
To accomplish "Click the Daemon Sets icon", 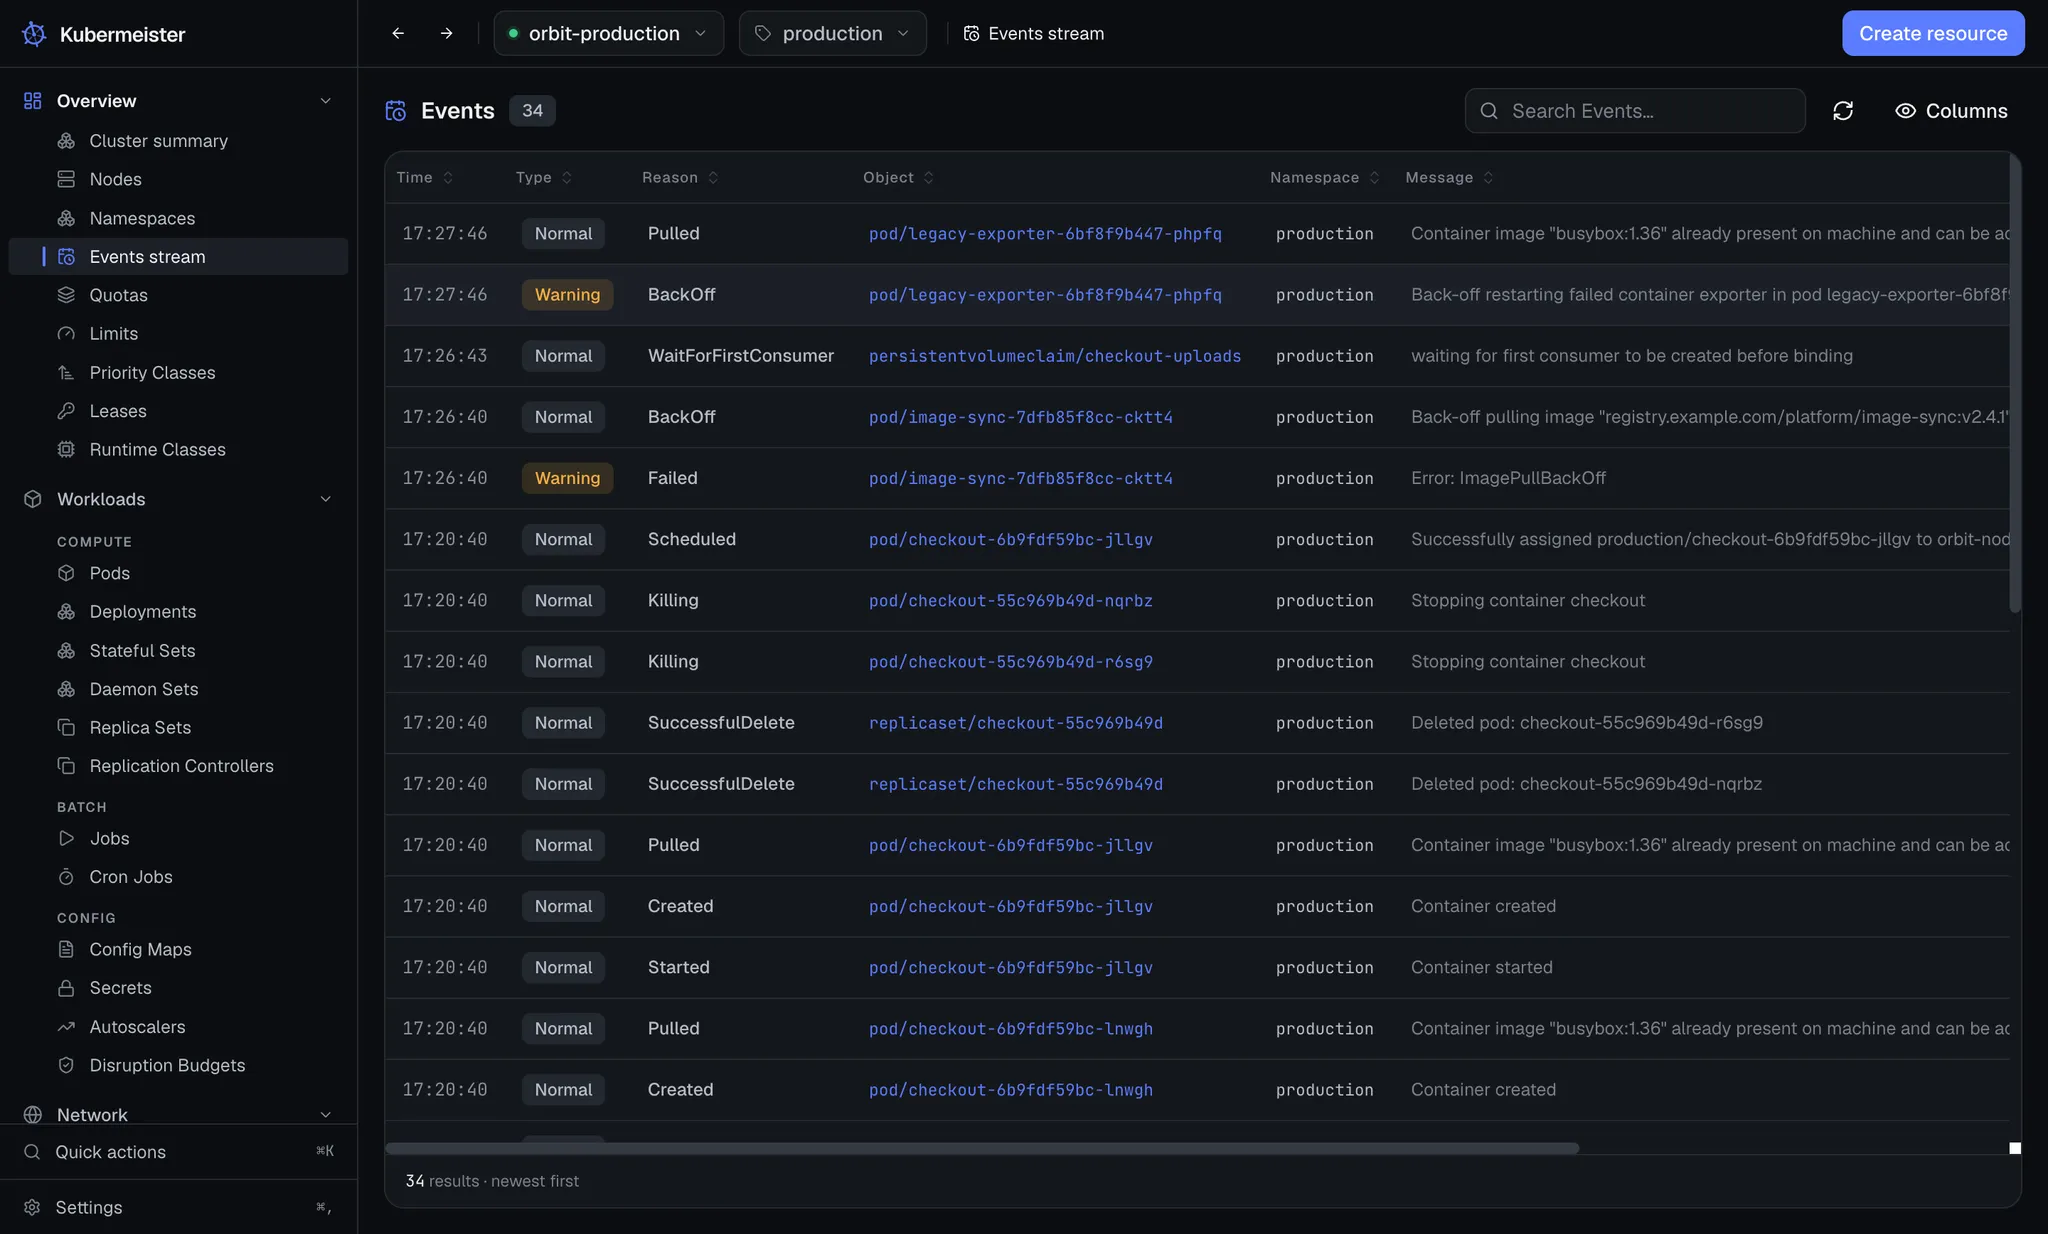I will [x=66, y=689].
